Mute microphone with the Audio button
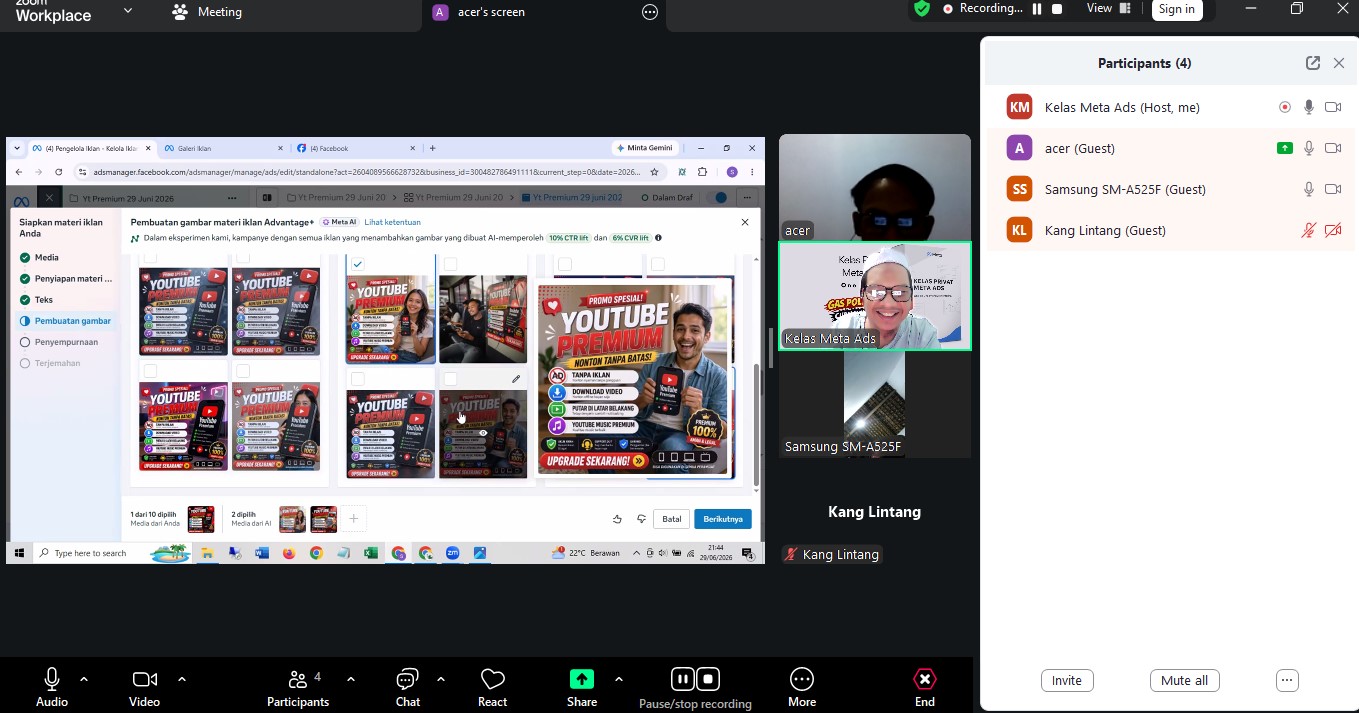 [52, 687]
